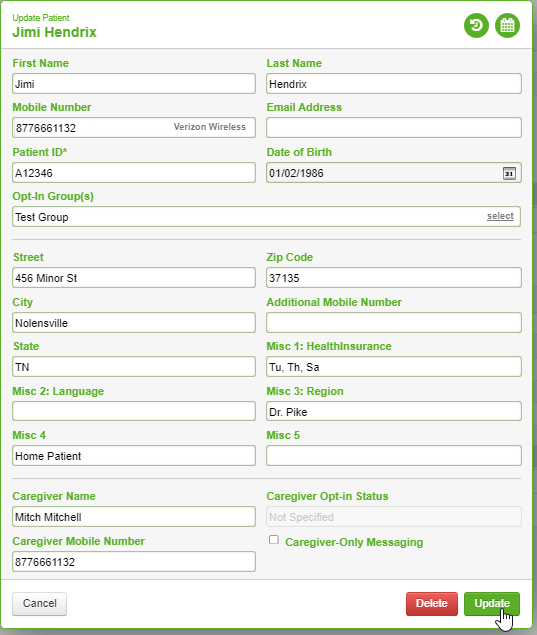The height and width of the screenshot is (635, 537).
Task: Focus the Last Name field
Action: click(394, 84)
